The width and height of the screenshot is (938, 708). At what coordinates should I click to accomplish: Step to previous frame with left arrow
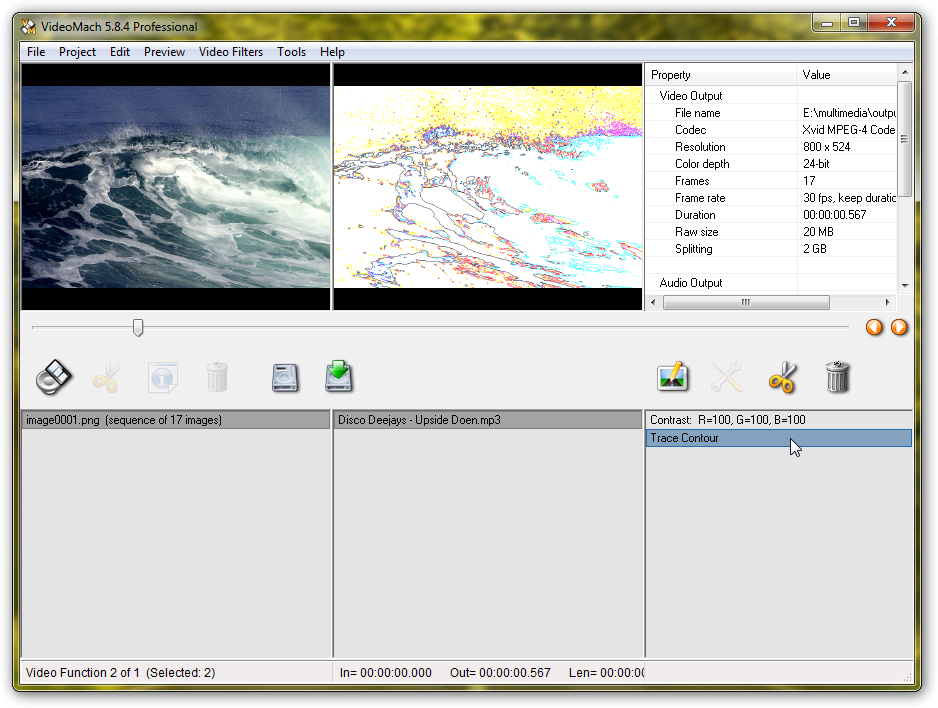point(874,327)
